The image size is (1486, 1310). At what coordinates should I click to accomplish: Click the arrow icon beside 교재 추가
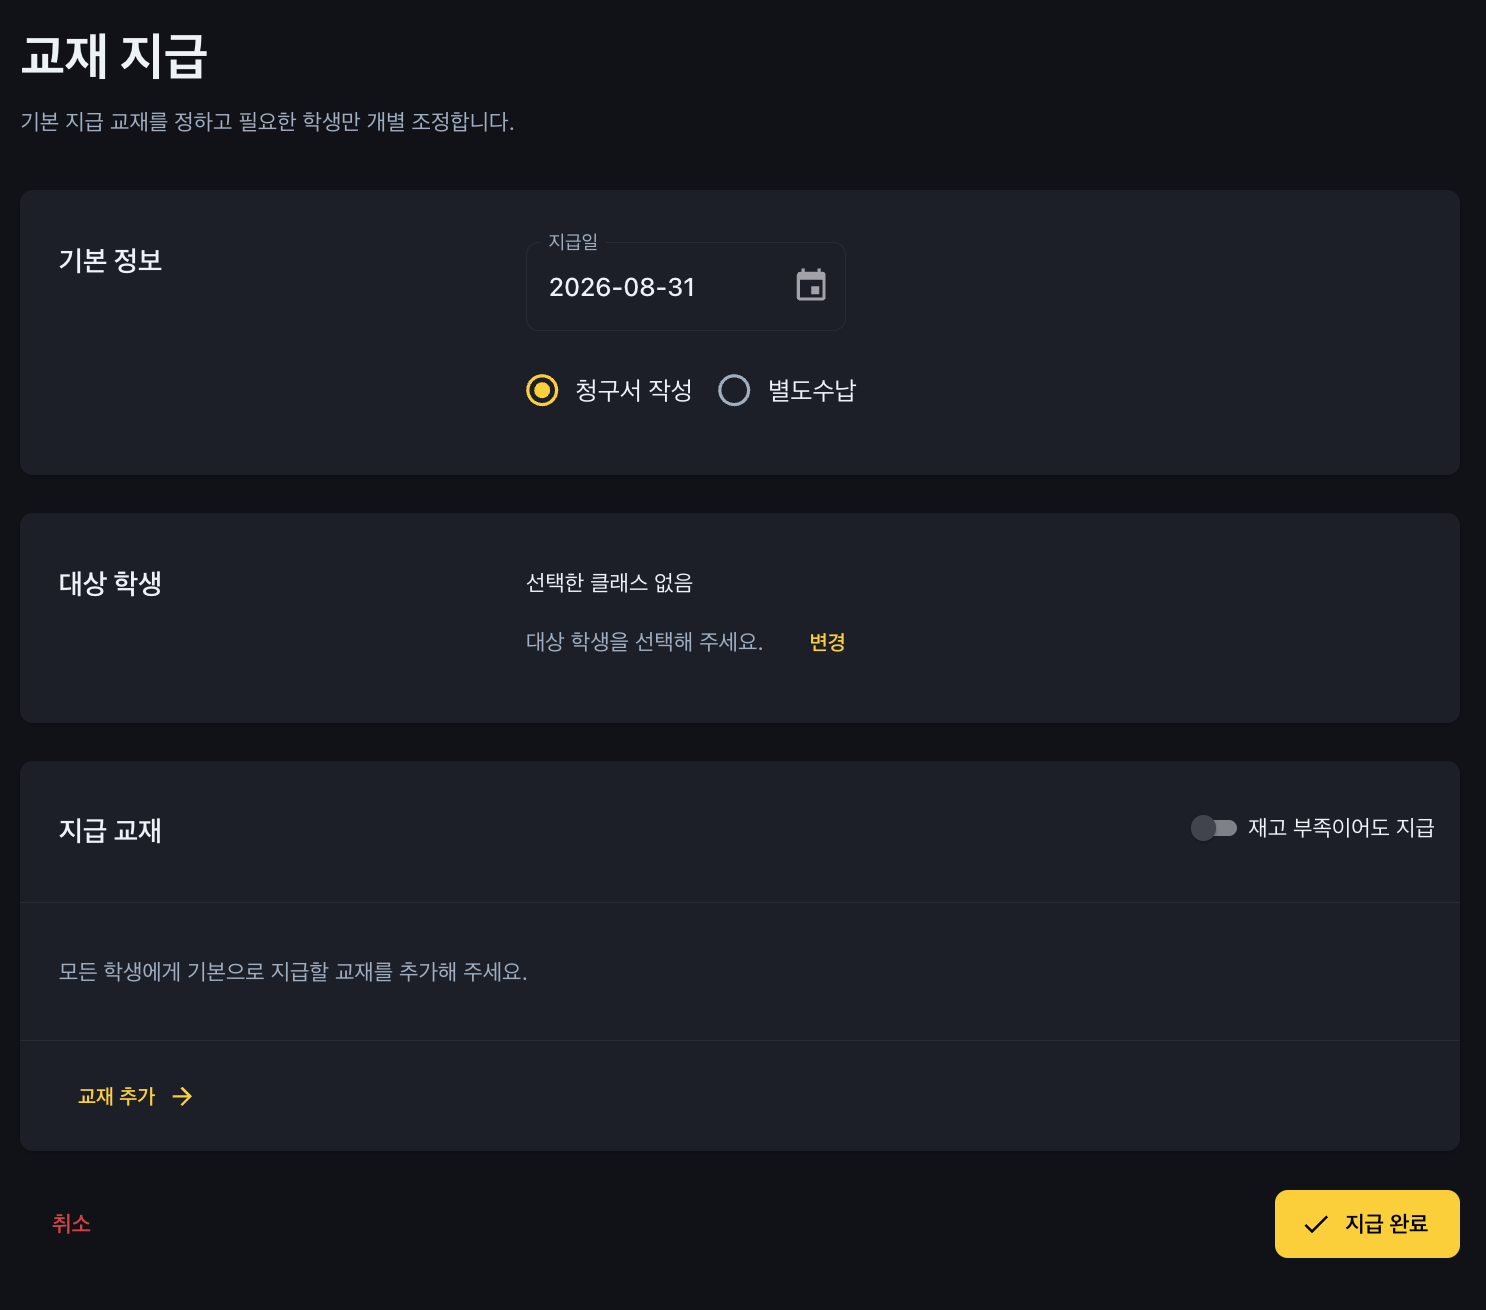[182, 1097]
